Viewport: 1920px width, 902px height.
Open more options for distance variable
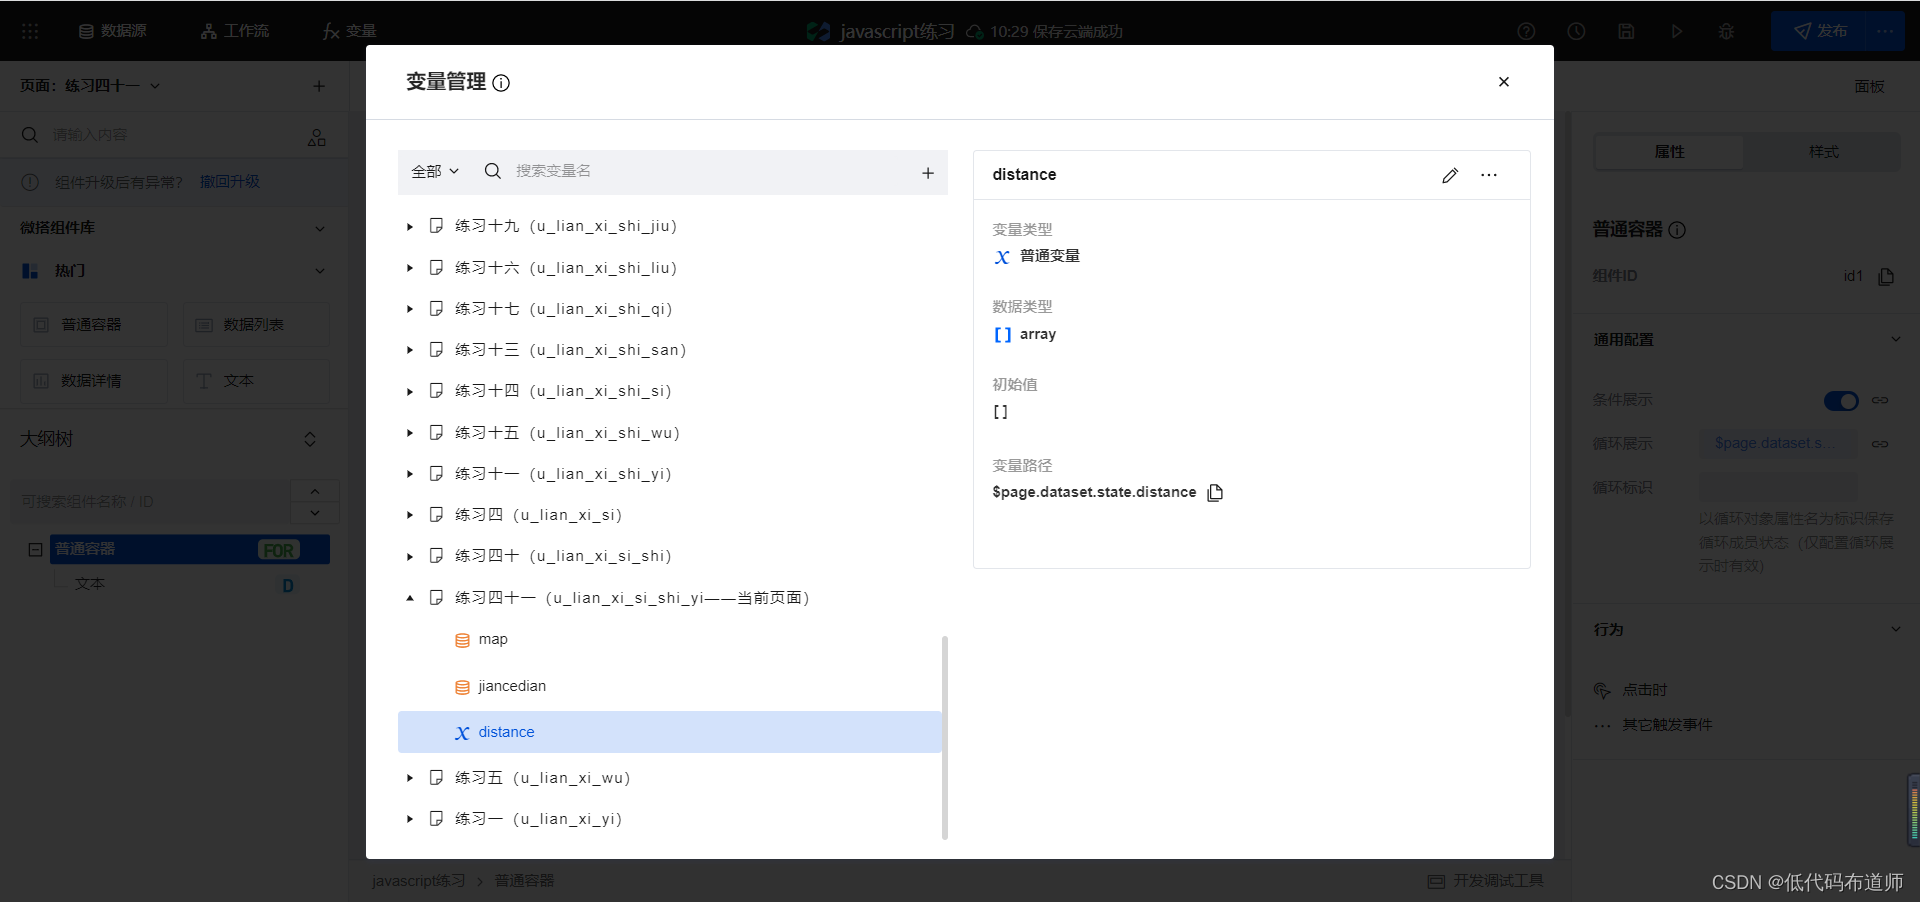1489,175
